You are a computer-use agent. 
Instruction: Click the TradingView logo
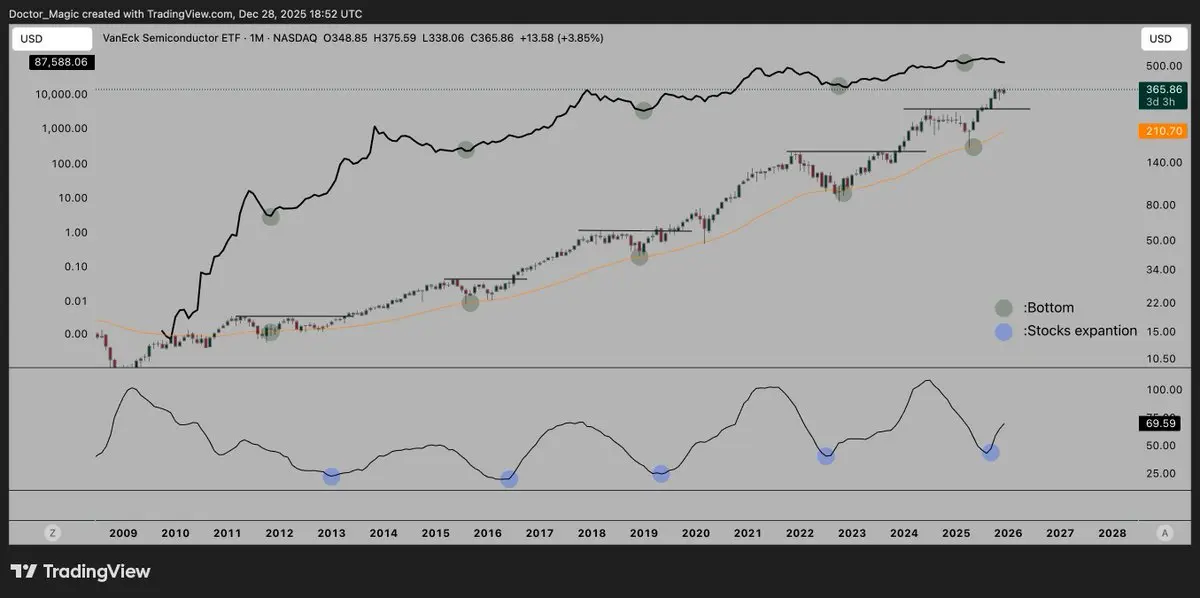coord(81,572)
